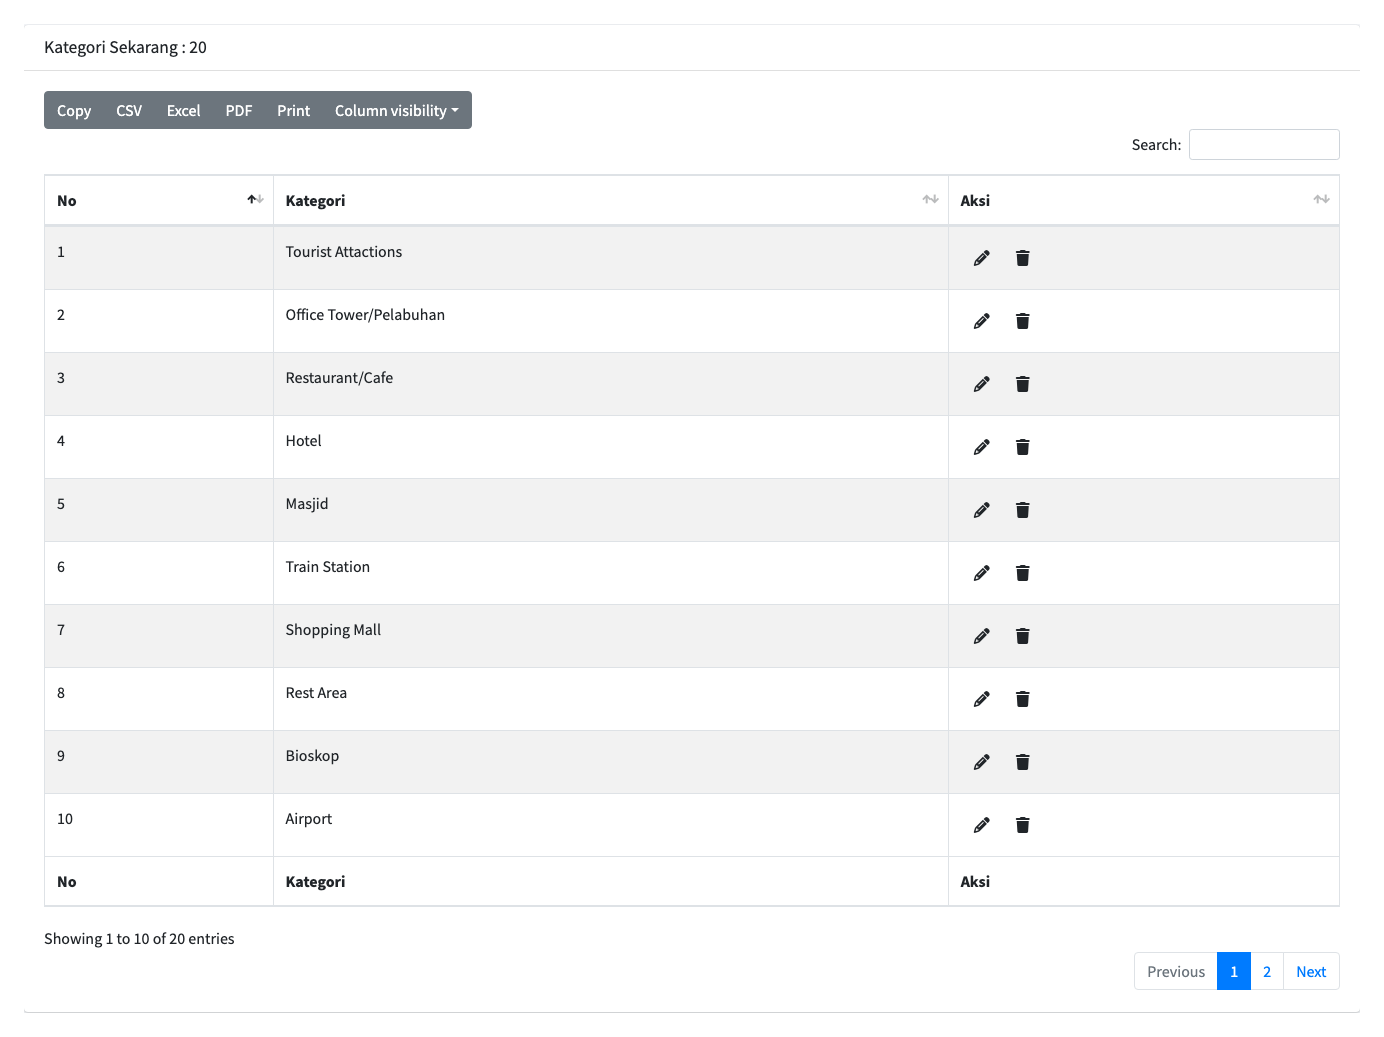Sort by the No column header
Image resolution: width=1384 pixels, height=1037 pixels.
pyautogui.click(x=159, y=200)
